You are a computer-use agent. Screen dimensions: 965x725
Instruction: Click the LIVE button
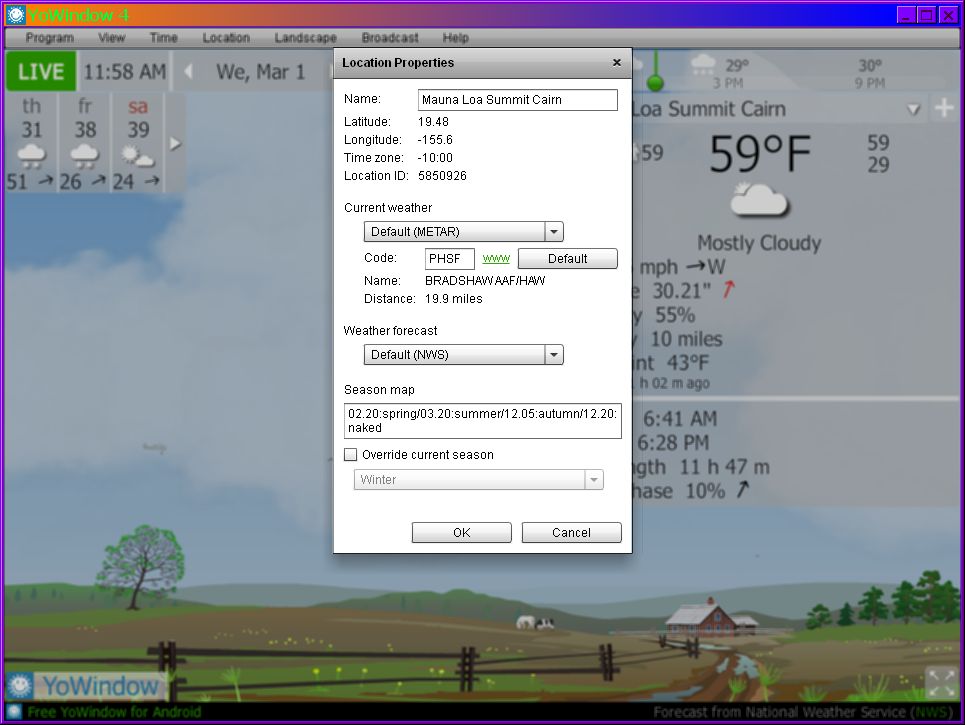click(41, 72)
